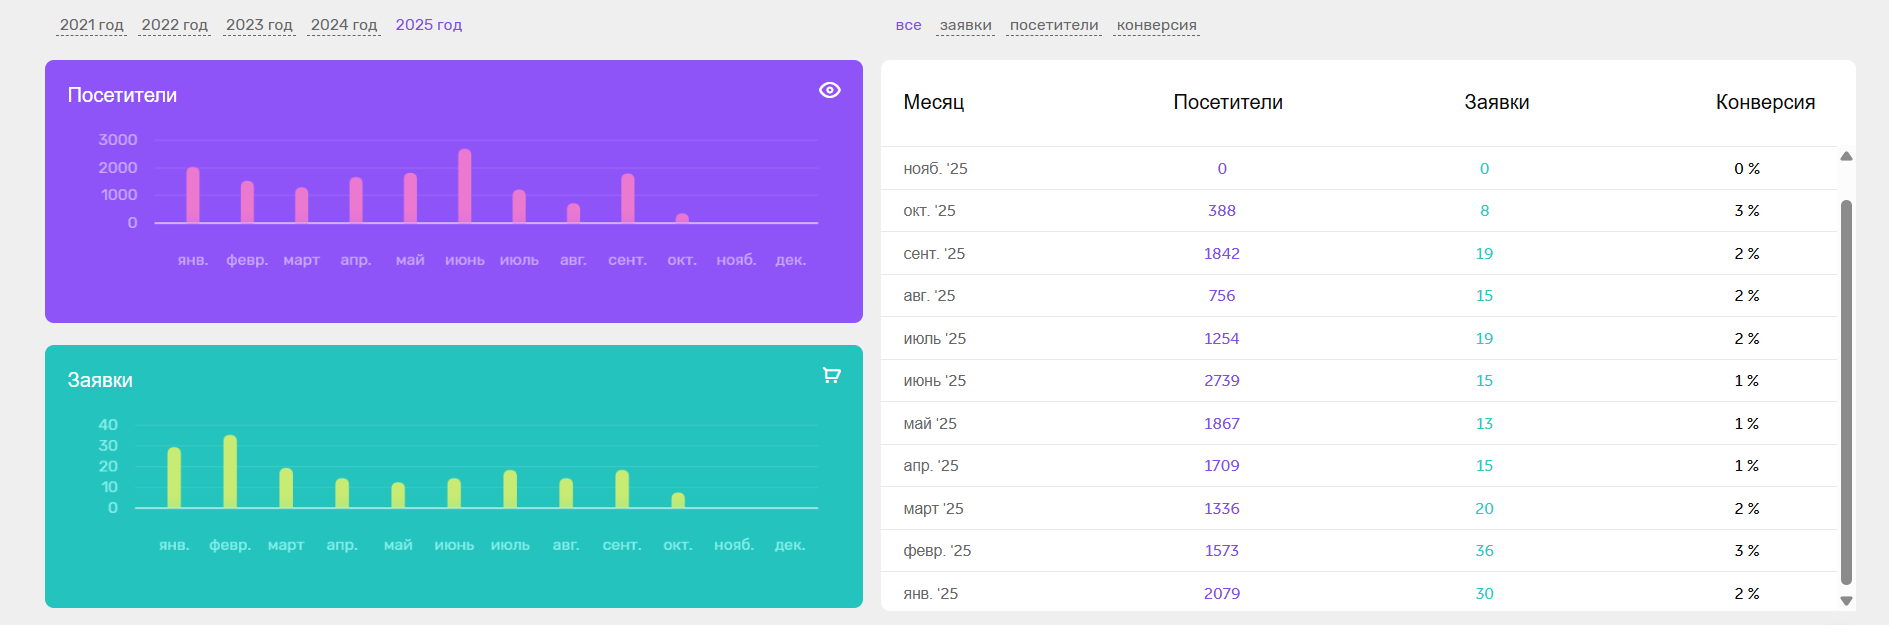The height and width of the screenshot is (625, 1889).
Task: Select the 2023 год period
Action: pos(259,25)
